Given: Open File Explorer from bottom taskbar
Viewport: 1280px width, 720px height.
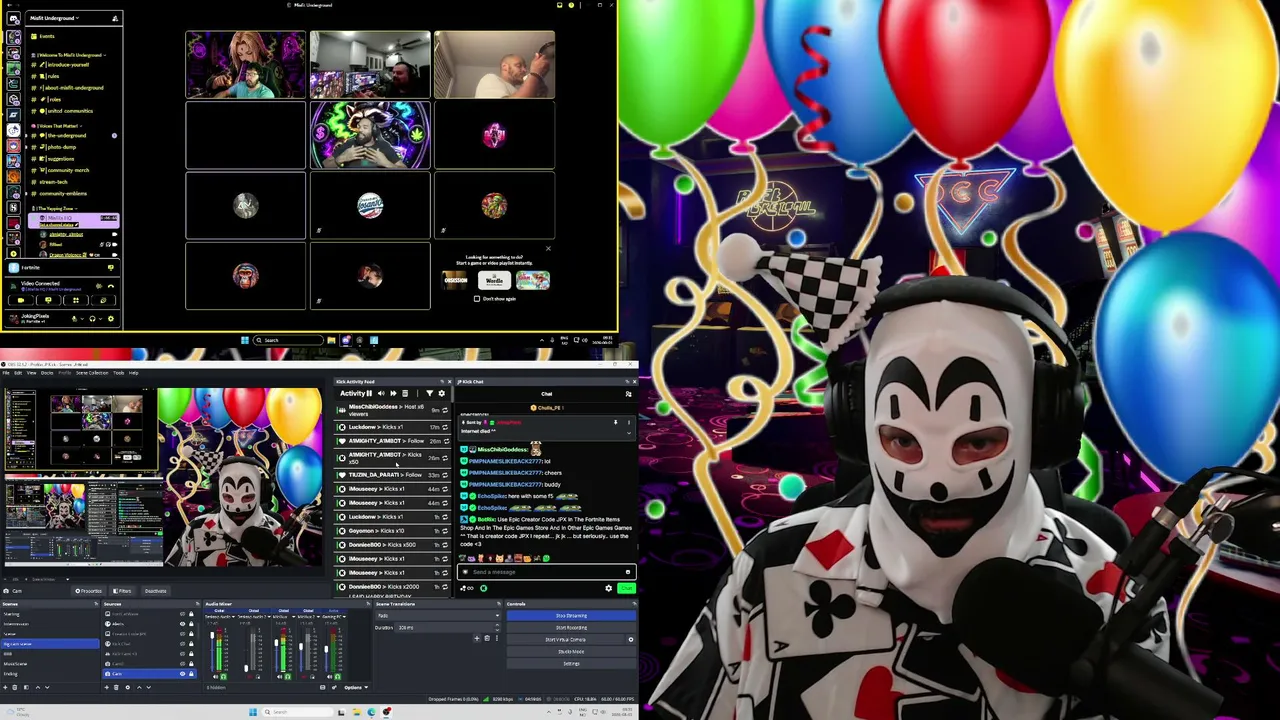Looking at the screenshot, I should point(357,712).
